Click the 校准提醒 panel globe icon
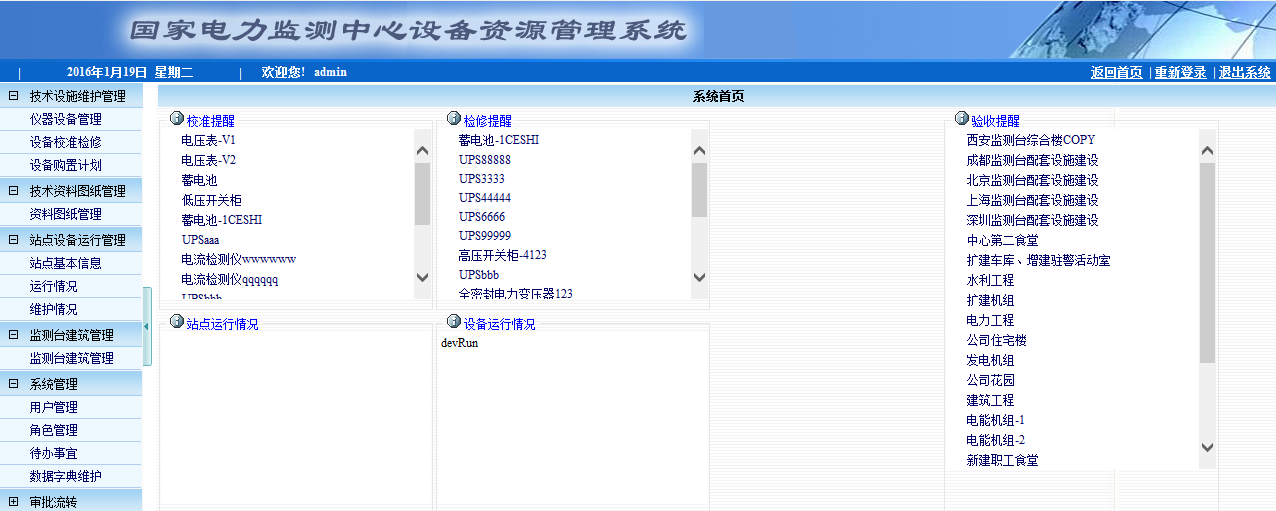 (177, 119)
